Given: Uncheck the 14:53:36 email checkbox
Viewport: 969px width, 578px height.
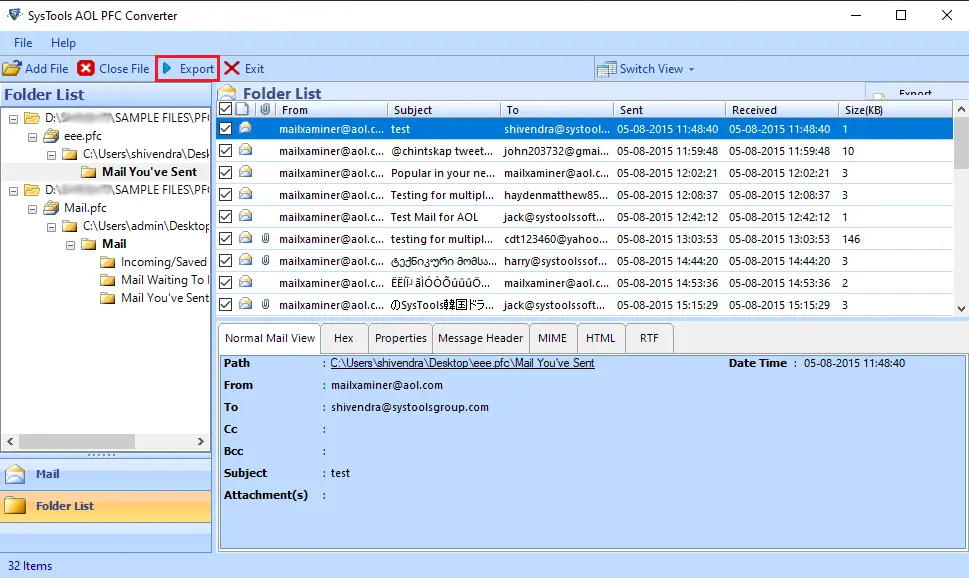Looking at the screenshot, I should pos(226,283).
